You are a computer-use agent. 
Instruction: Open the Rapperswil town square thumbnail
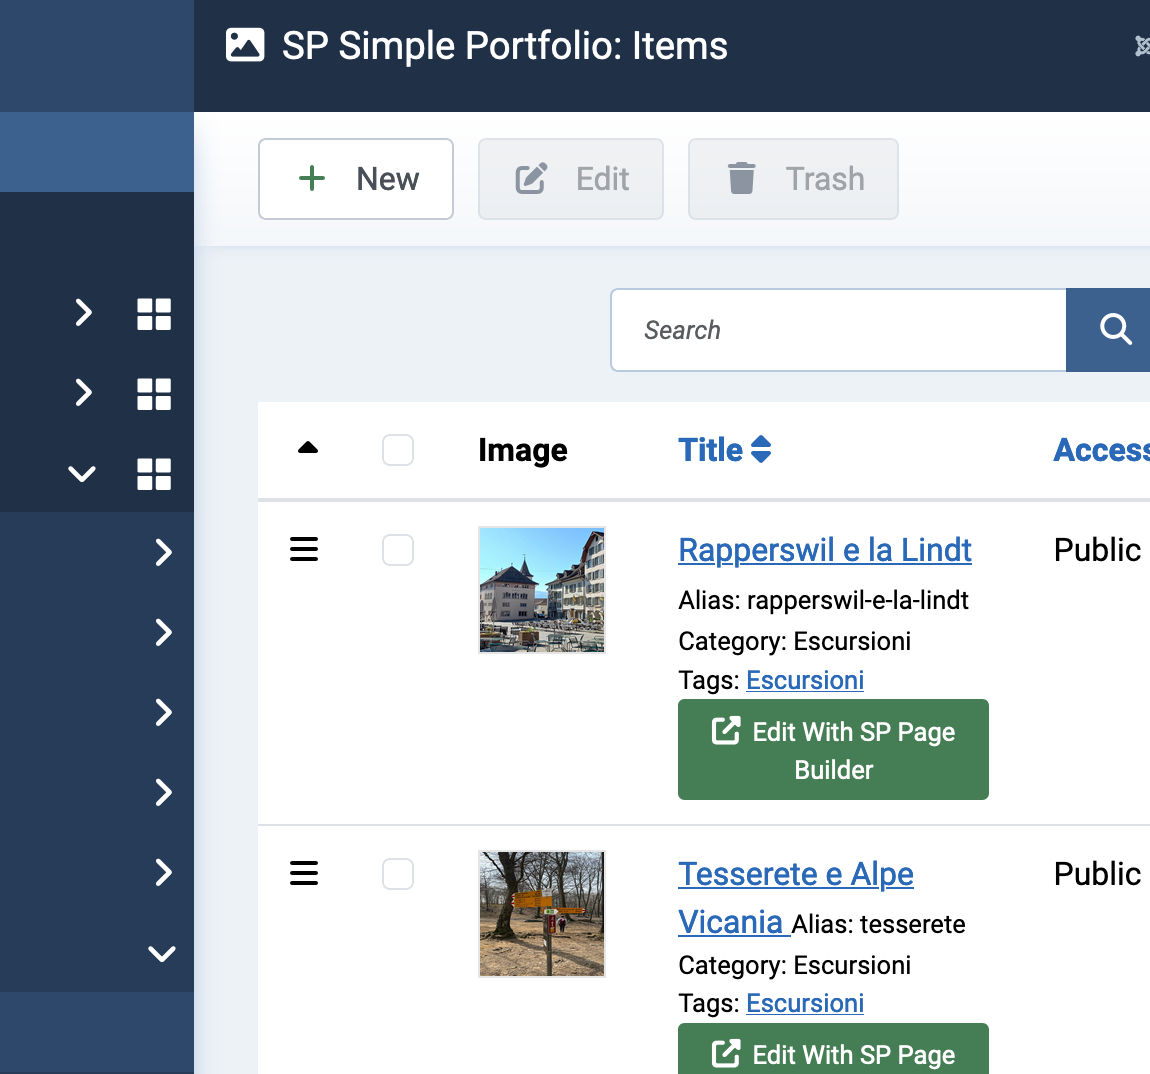(x=542, y=590)
